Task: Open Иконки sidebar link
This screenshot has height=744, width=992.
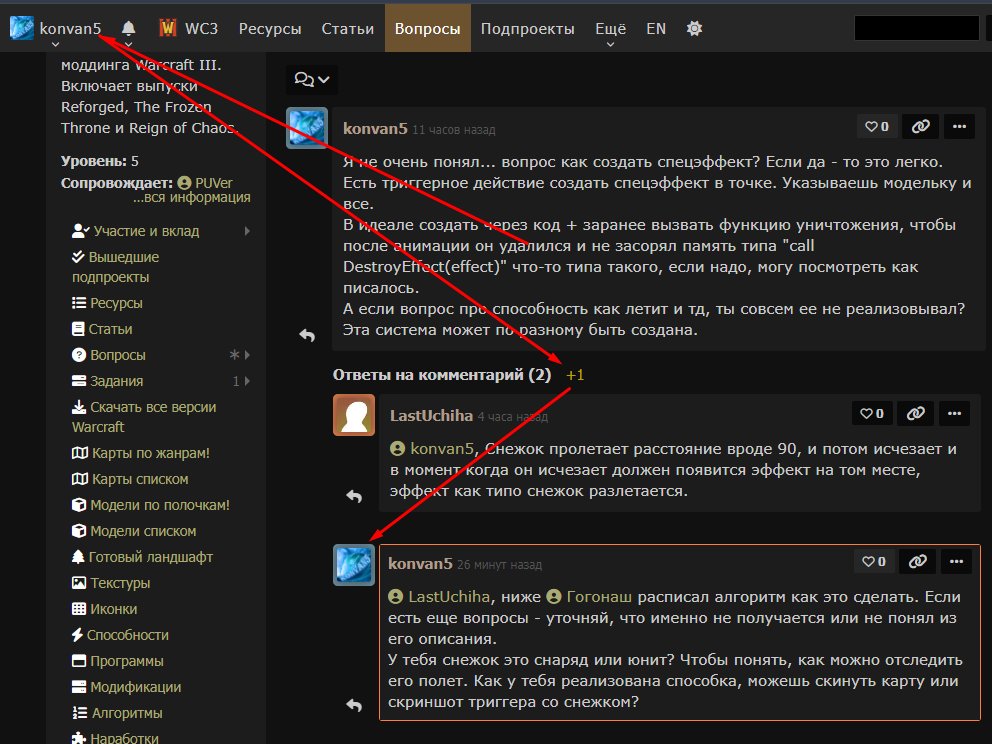Action: pyautogui.click(x=113, y=609)
